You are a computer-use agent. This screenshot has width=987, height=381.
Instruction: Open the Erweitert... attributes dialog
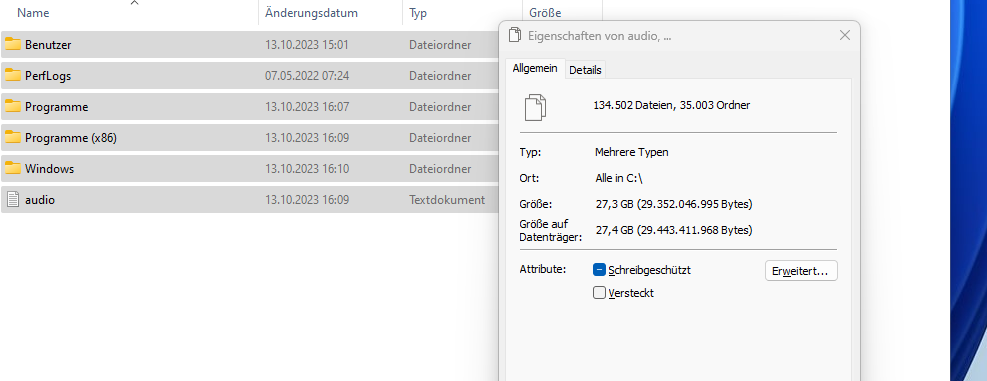pos(801,271)
